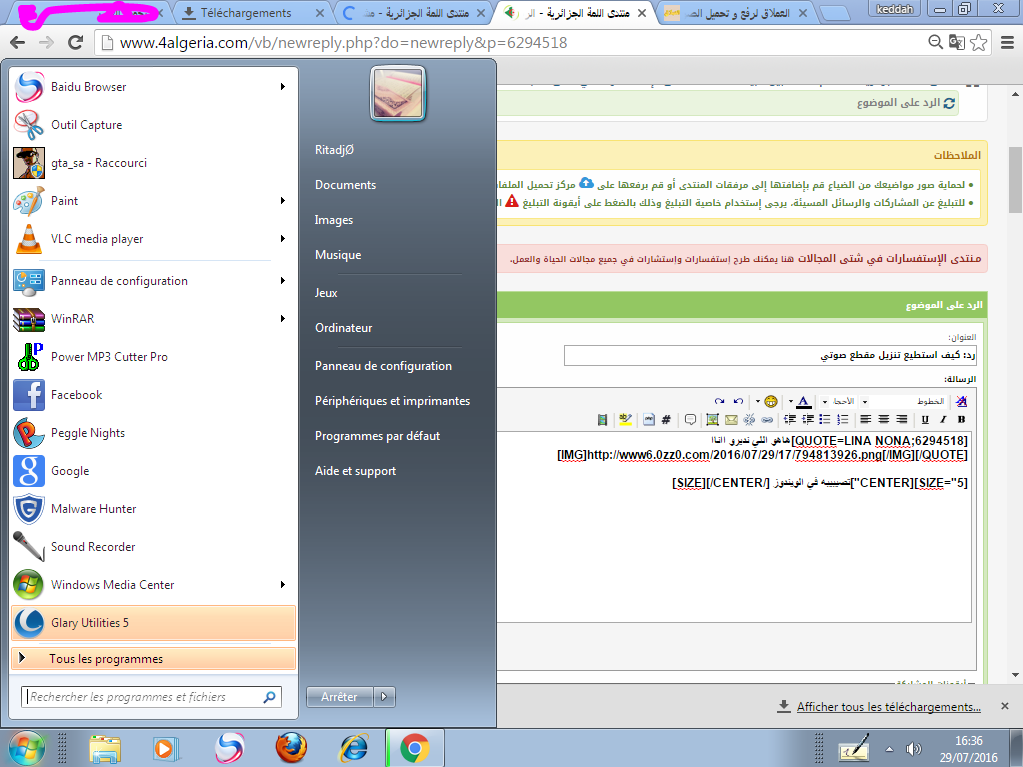
Task: Click the insert link chain icon
Action: tap(767, 419)
